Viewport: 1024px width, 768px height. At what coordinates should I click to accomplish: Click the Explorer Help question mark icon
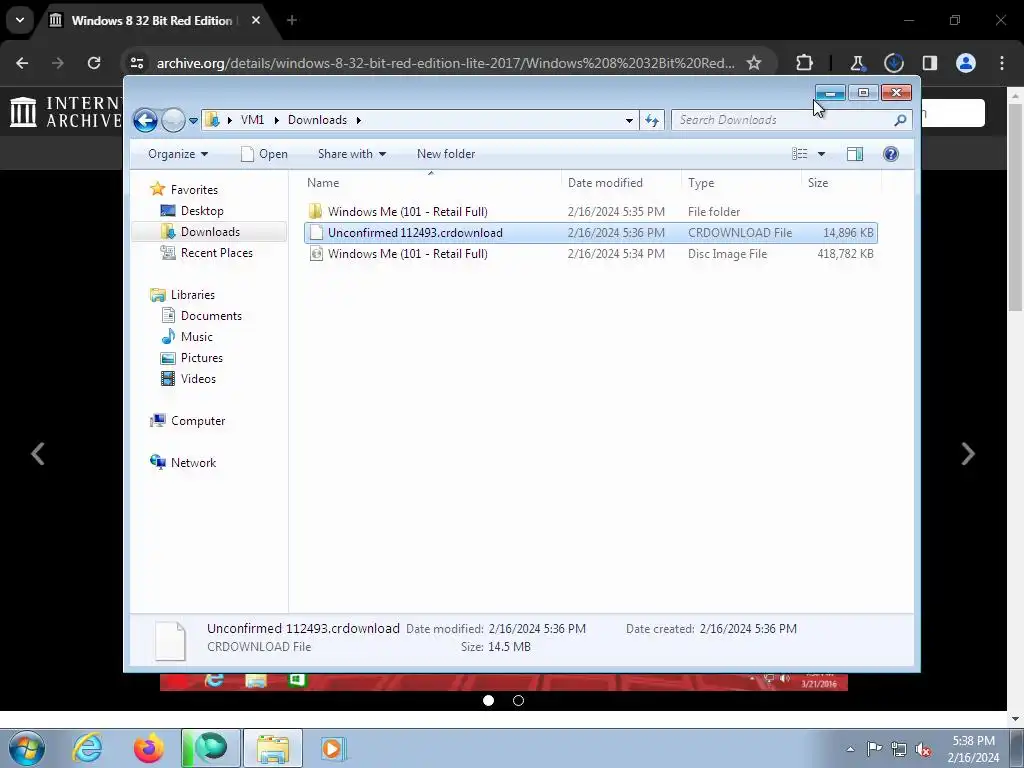pos(891,154)
